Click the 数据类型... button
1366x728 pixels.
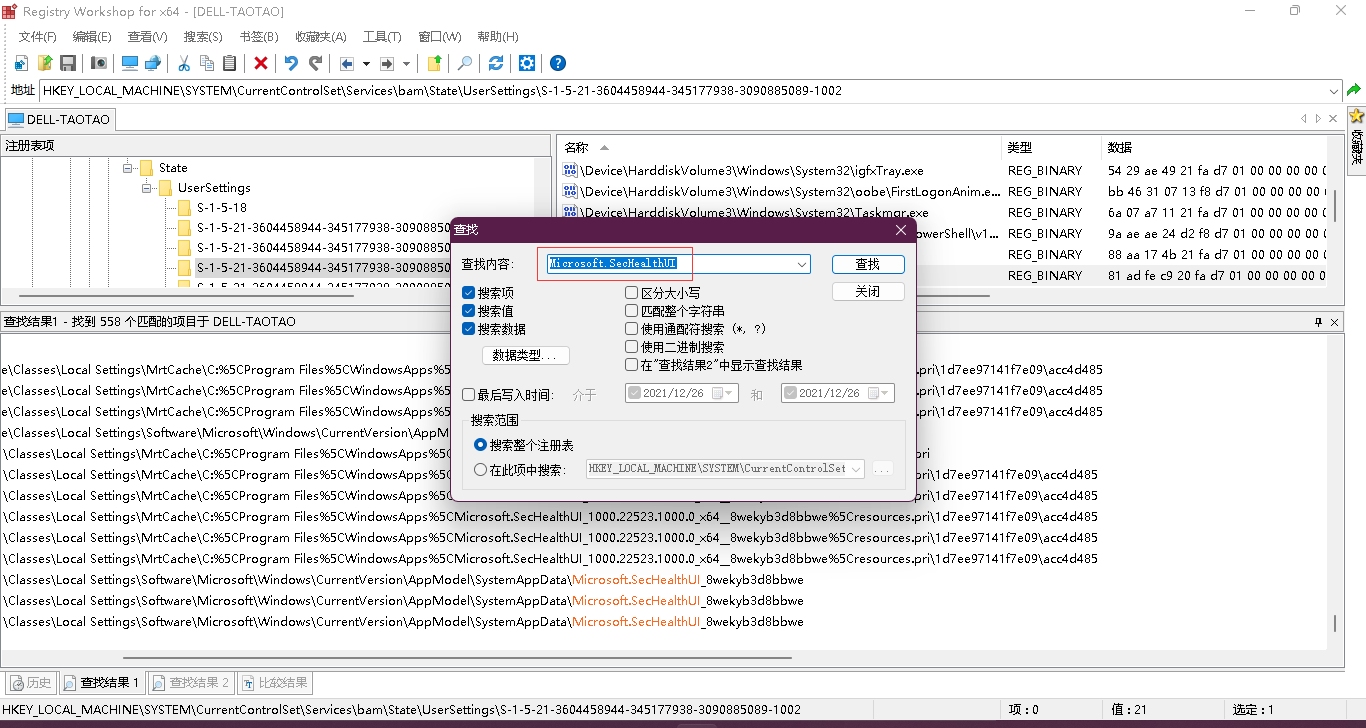click(525, 356)
